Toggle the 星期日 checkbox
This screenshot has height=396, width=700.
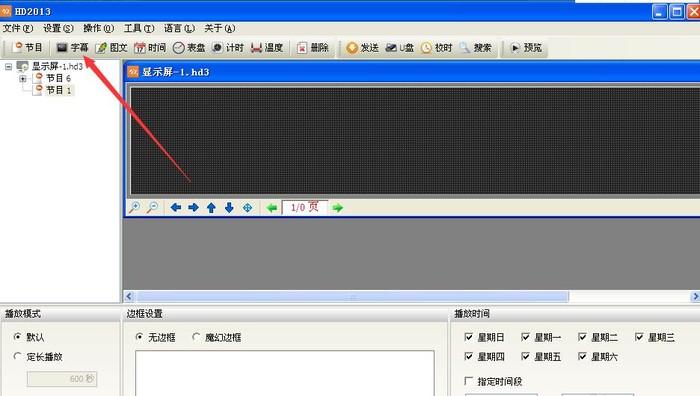click(469, 337)
